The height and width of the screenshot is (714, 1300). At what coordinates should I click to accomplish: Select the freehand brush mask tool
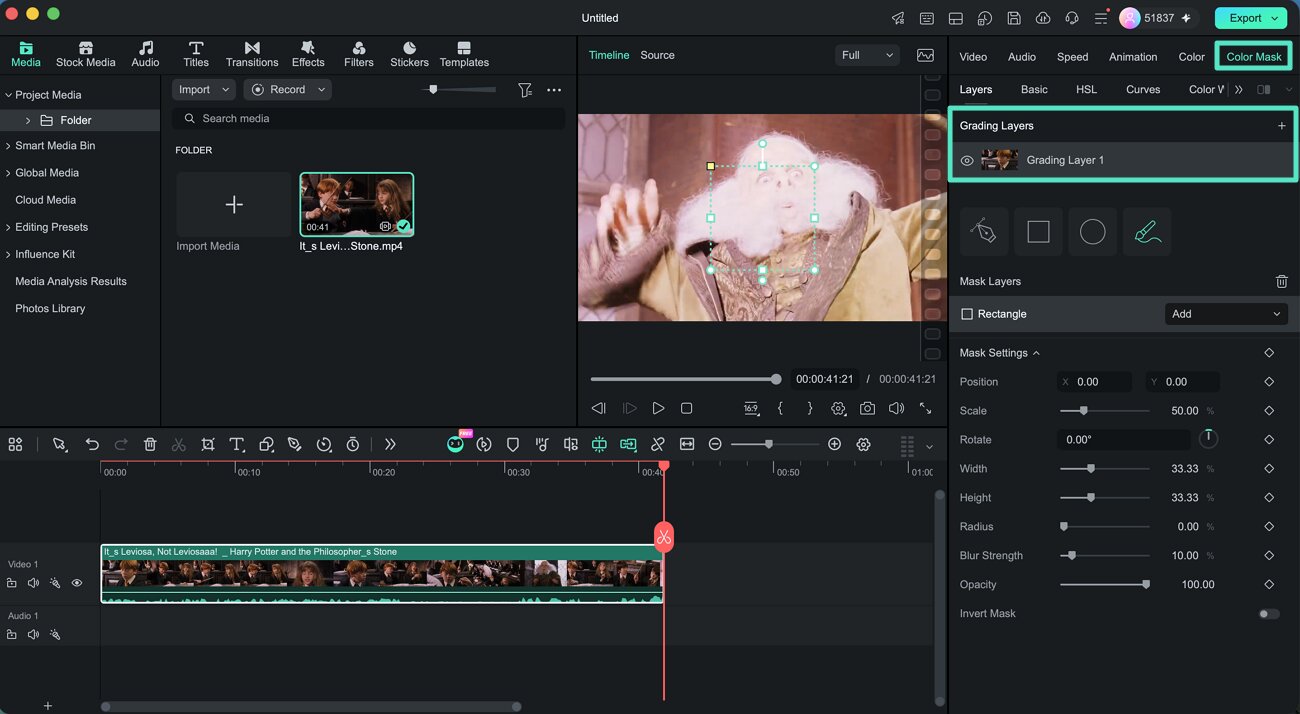(x=1147, y=232)
